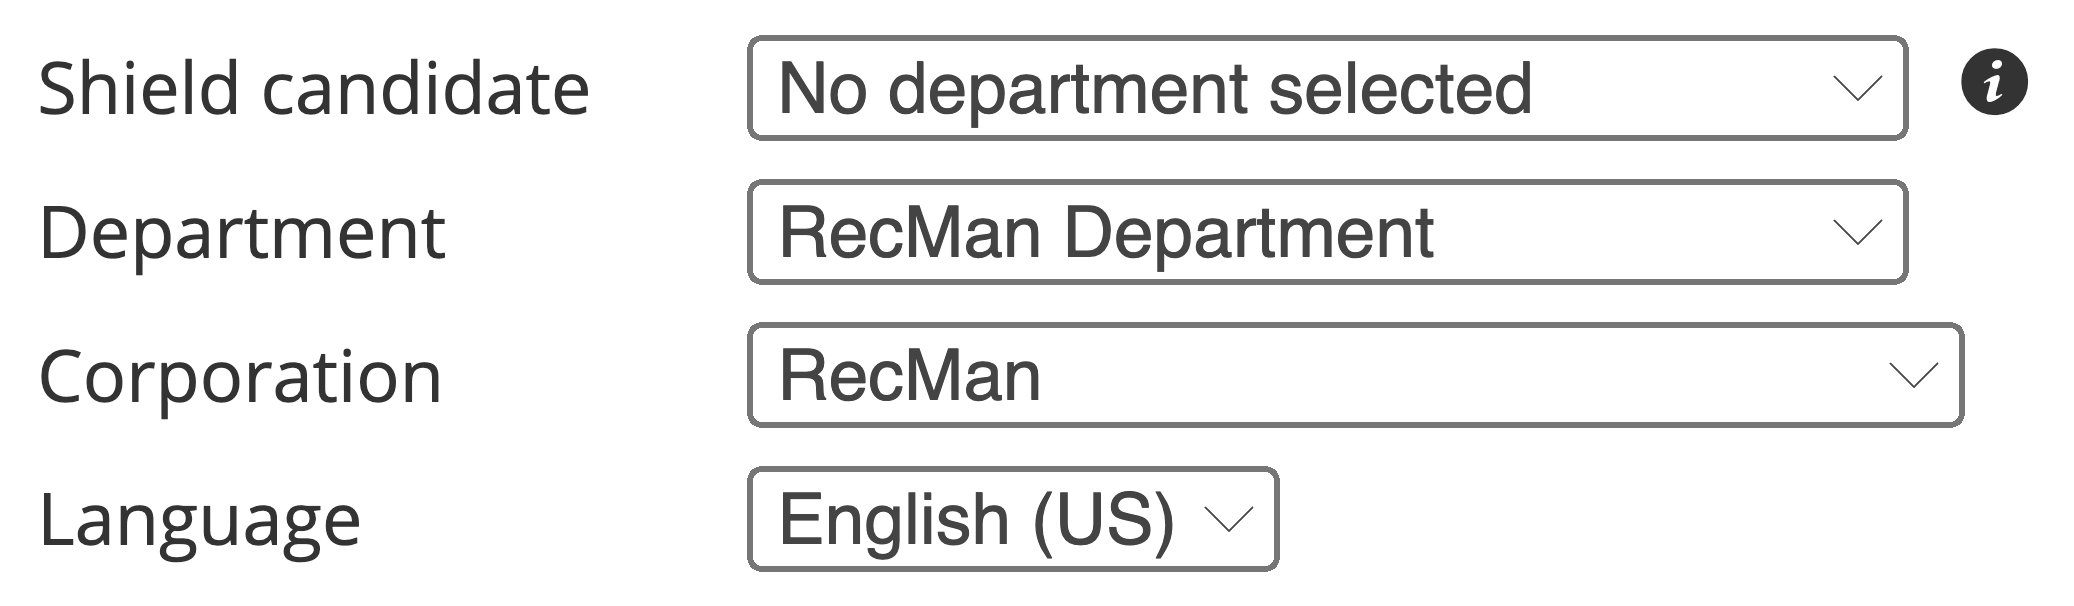Click the "Shield candidate" label
Image resolution: width=2074 pixels, height=606 pixels.
(314, 89)
